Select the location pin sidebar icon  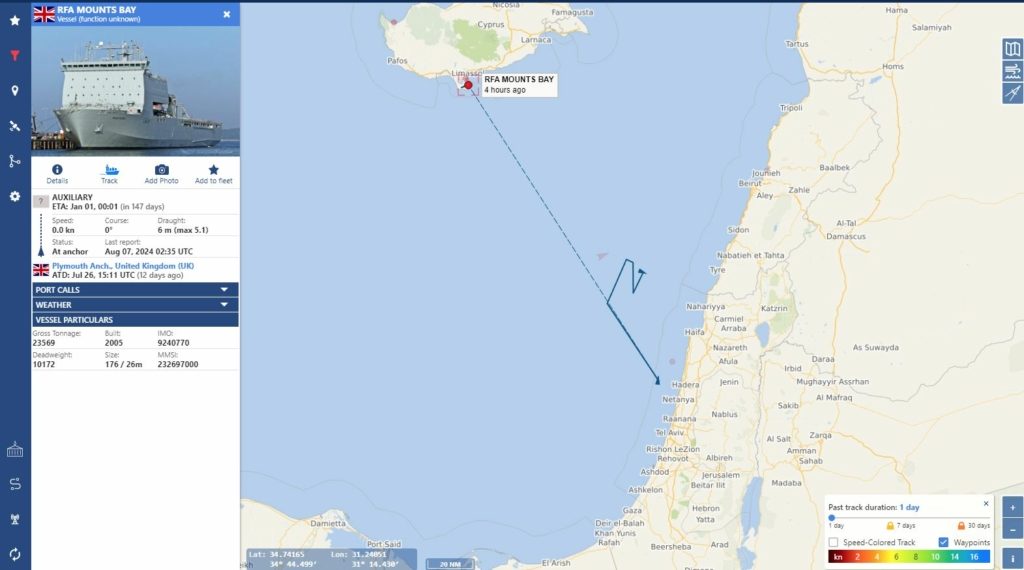tap(14, 91)
